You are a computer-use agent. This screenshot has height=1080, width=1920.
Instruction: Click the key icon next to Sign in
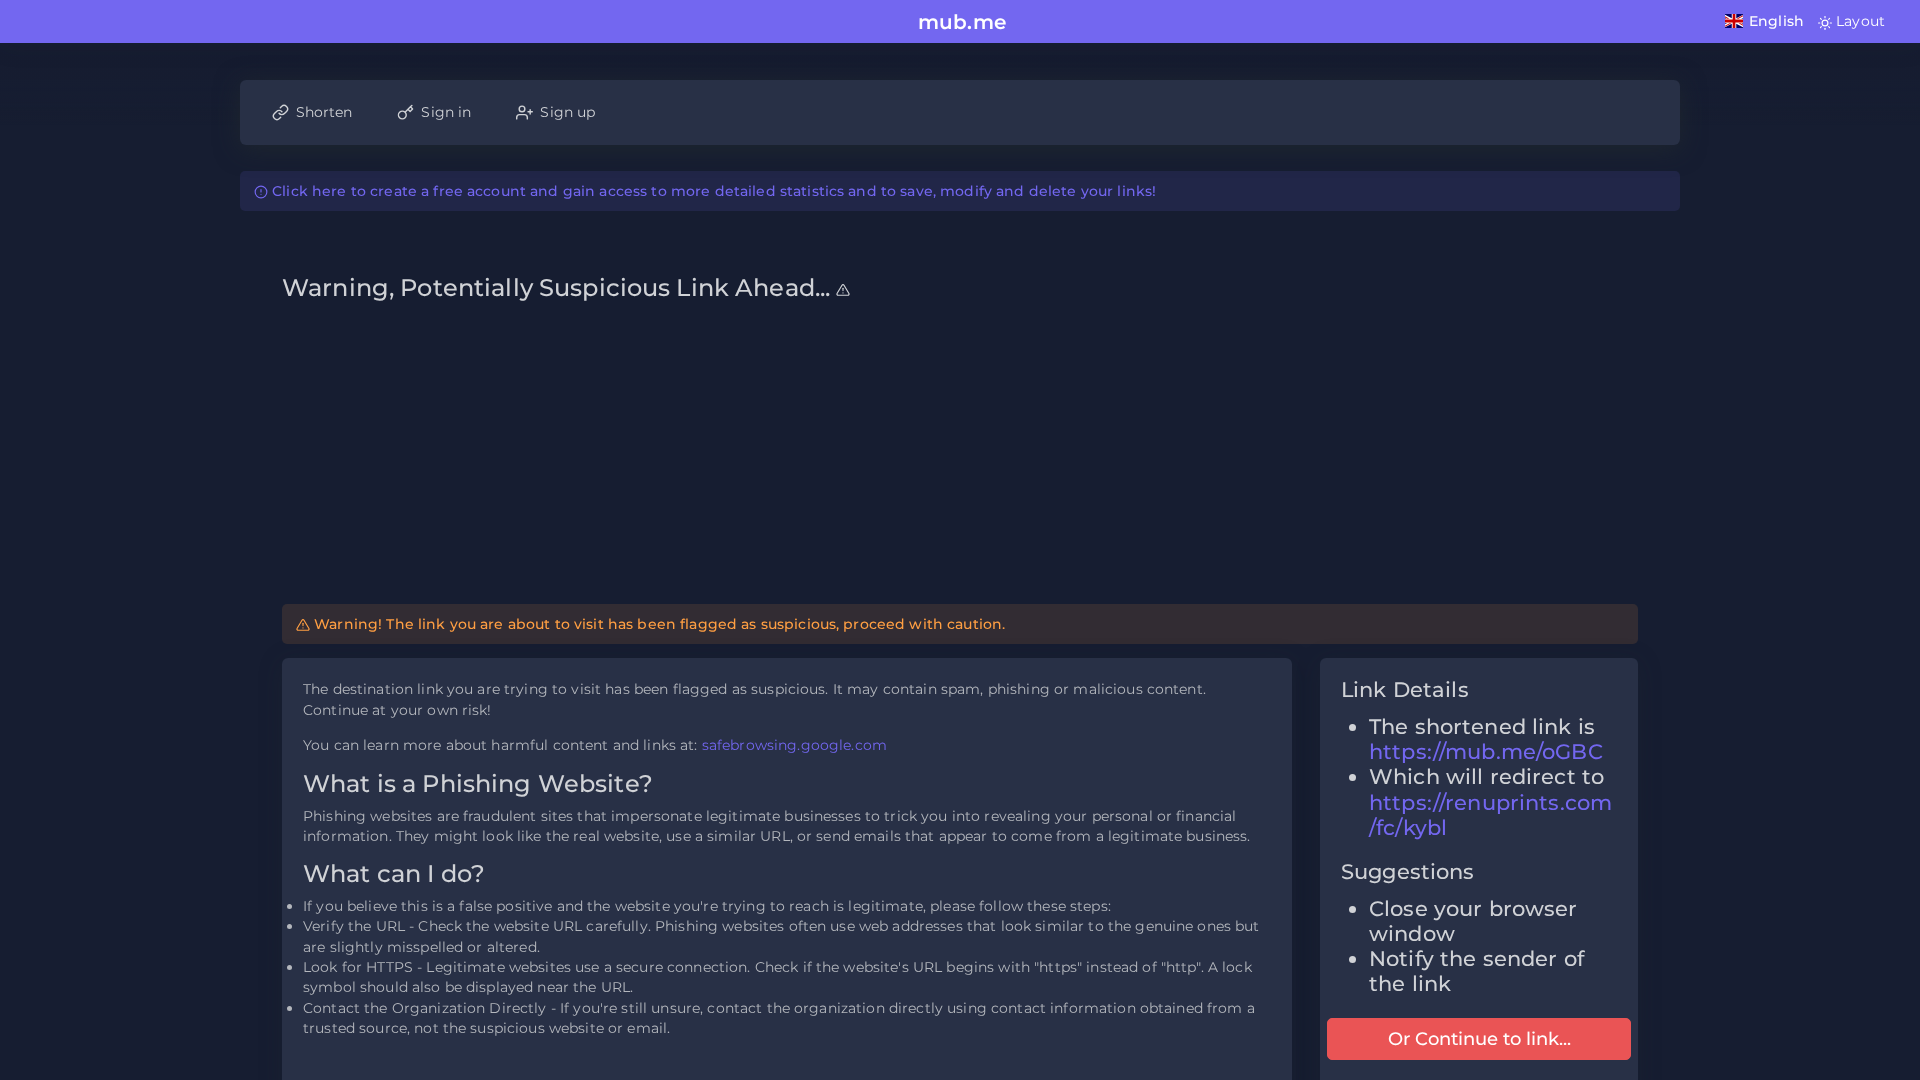pyautogui.click(x=404, y=112)
